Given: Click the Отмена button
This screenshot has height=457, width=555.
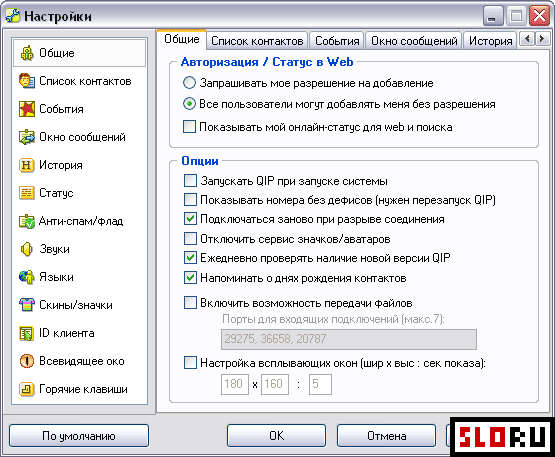Looking at the screenshot, I should [386, 436].
